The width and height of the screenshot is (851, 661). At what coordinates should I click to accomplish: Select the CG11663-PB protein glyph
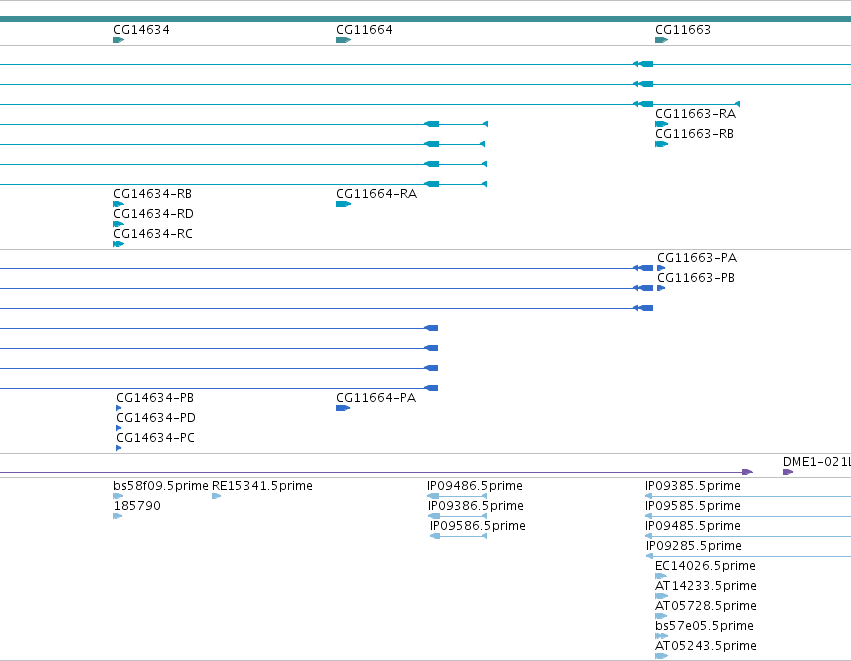(661, 288)
